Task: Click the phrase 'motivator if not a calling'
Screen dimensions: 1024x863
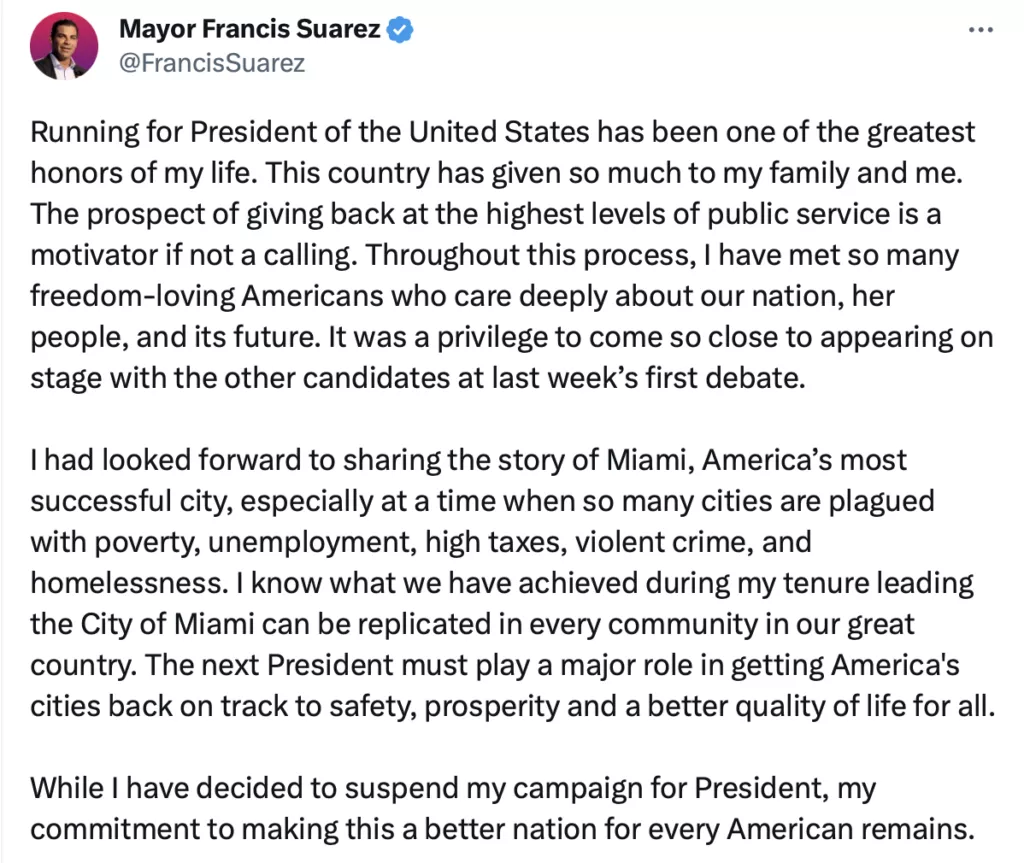Action: [x=193, y=255]
